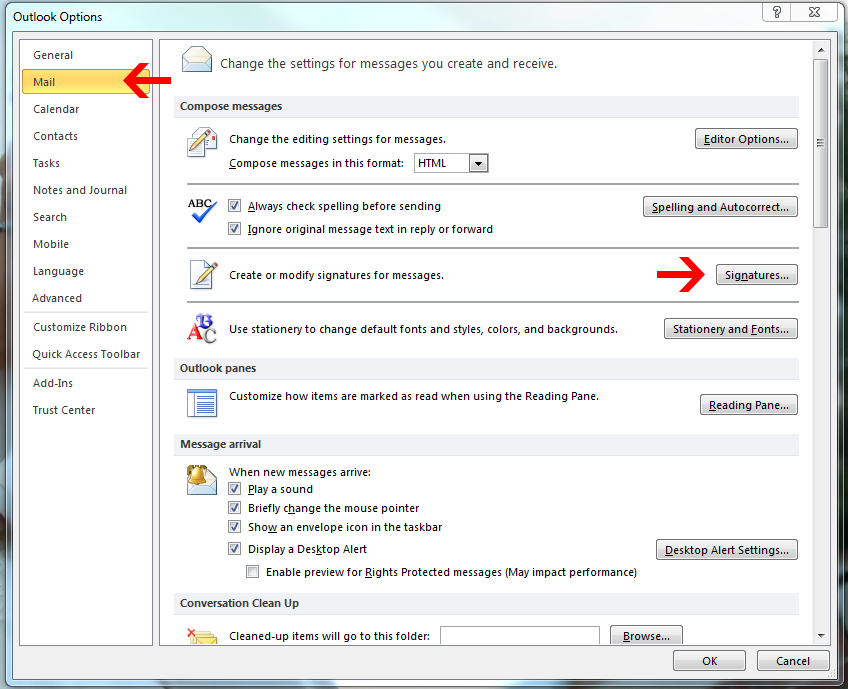Toggle Display a Desktop Alert checkbox
Image resolution: width=848 pixels, height=689 pixels.
pos(235,549)
